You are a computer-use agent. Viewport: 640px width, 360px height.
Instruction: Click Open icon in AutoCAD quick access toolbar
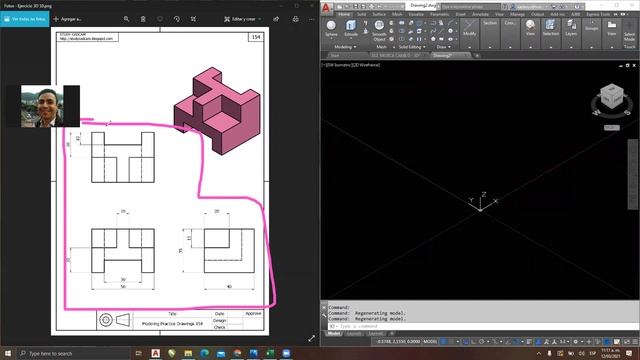[347, 7]
